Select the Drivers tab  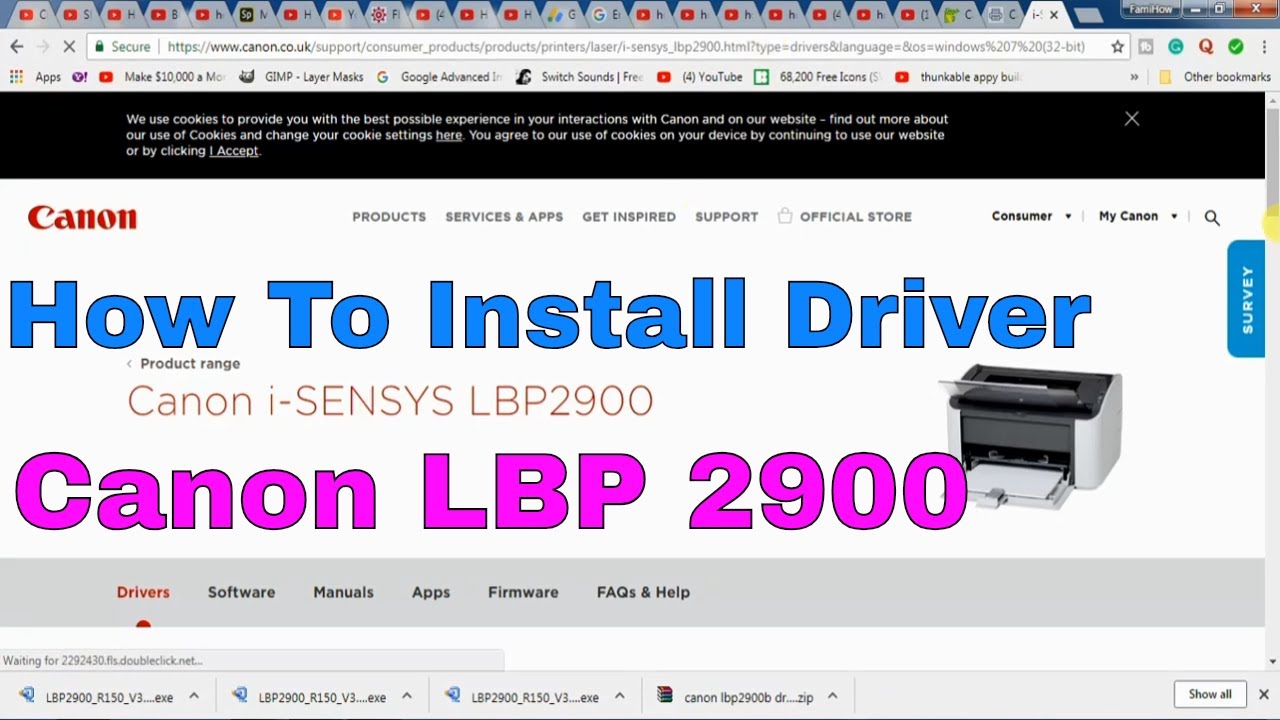click(143, 592)
